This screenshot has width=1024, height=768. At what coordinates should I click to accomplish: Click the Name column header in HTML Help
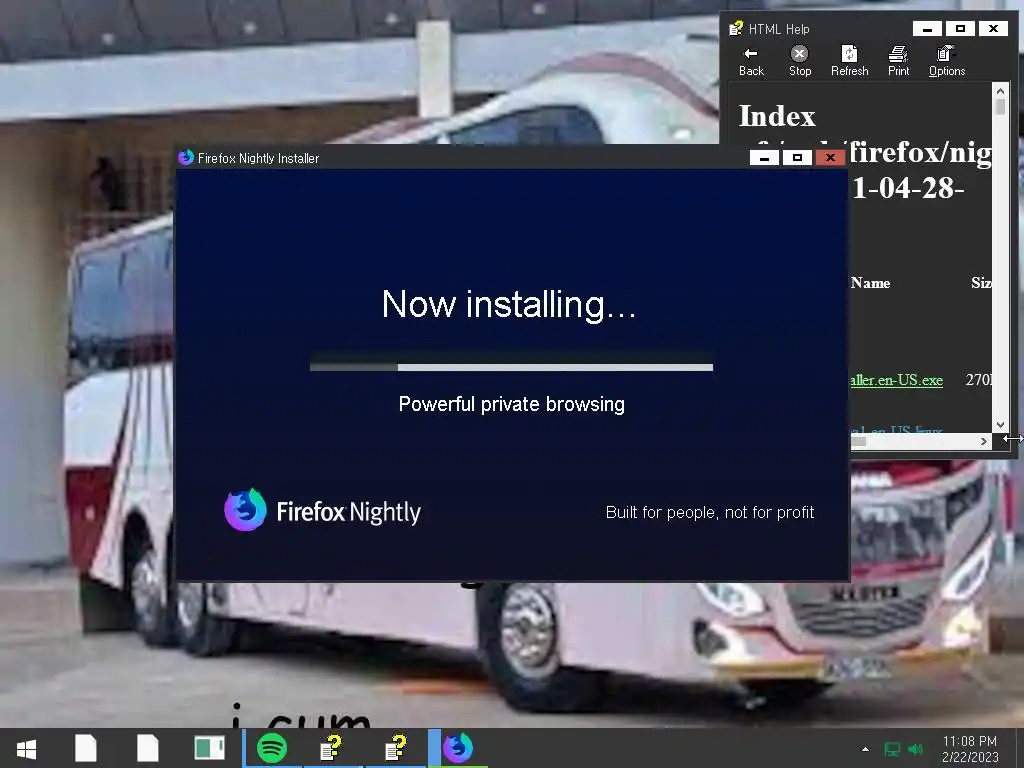871,283
